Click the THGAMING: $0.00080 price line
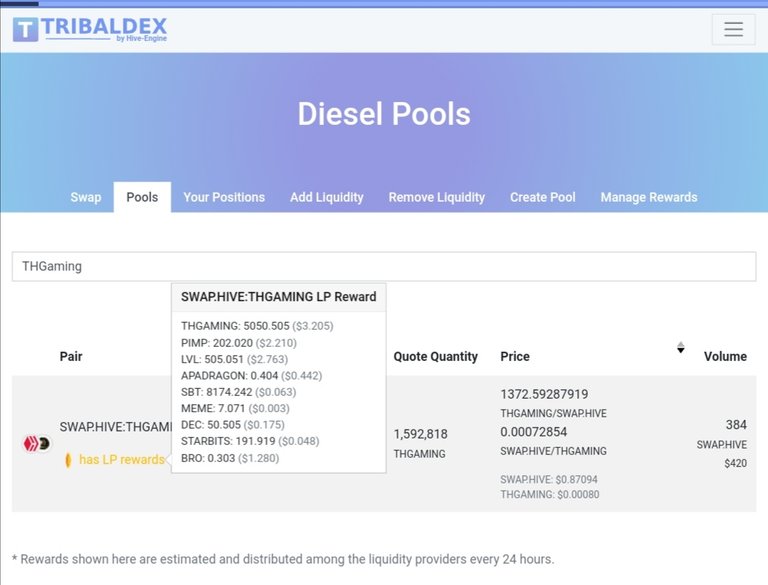768x585 pixels. [550, 494]
